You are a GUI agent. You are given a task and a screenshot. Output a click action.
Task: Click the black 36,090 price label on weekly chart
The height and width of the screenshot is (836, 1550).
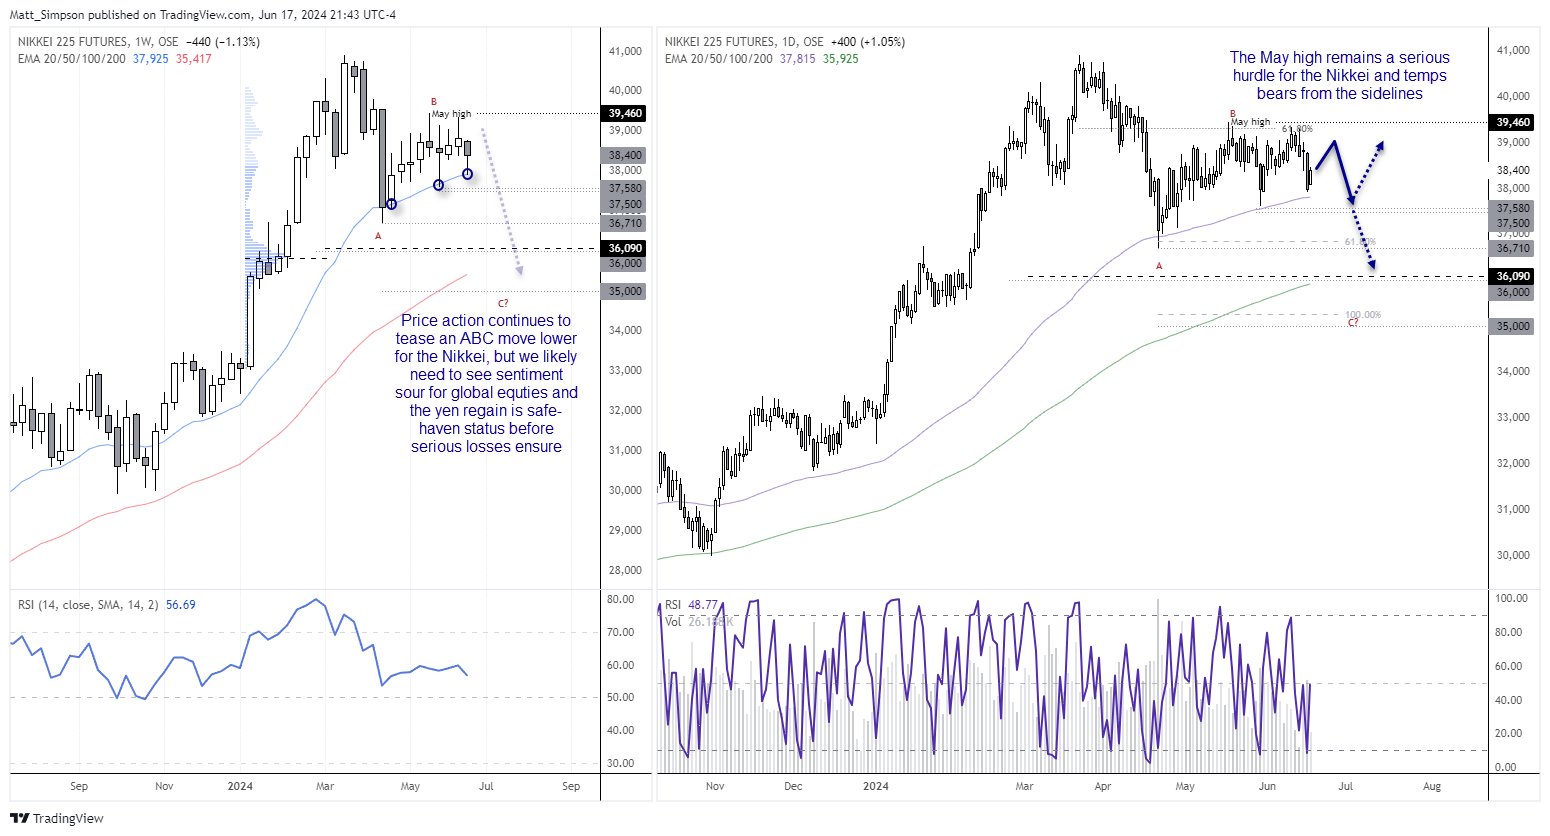(x=625, y=248)
